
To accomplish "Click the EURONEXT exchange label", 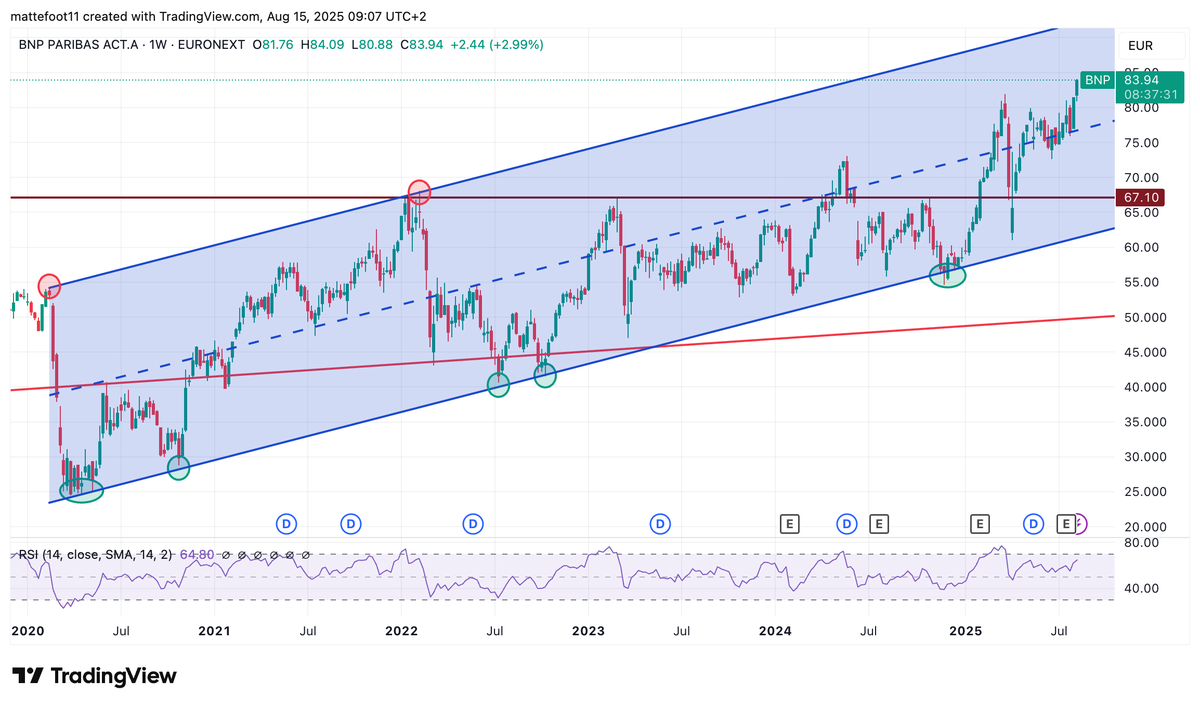I will tap(213, 45).
